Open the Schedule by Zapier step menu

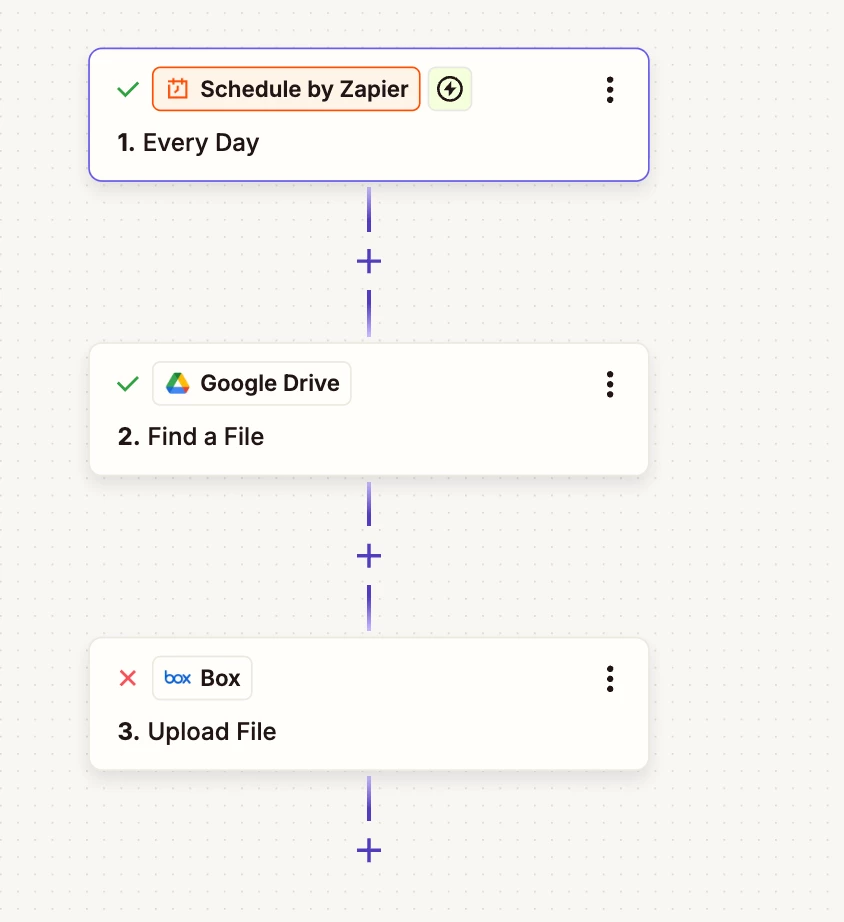pos(610,90)
